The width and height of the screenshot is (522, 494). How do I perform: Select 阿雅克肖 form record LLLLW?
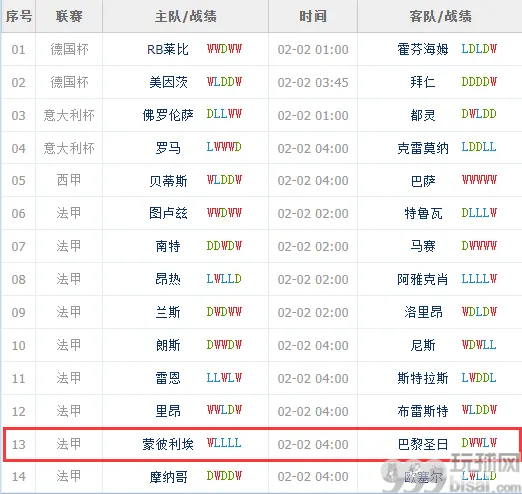(x=479, y=278)
